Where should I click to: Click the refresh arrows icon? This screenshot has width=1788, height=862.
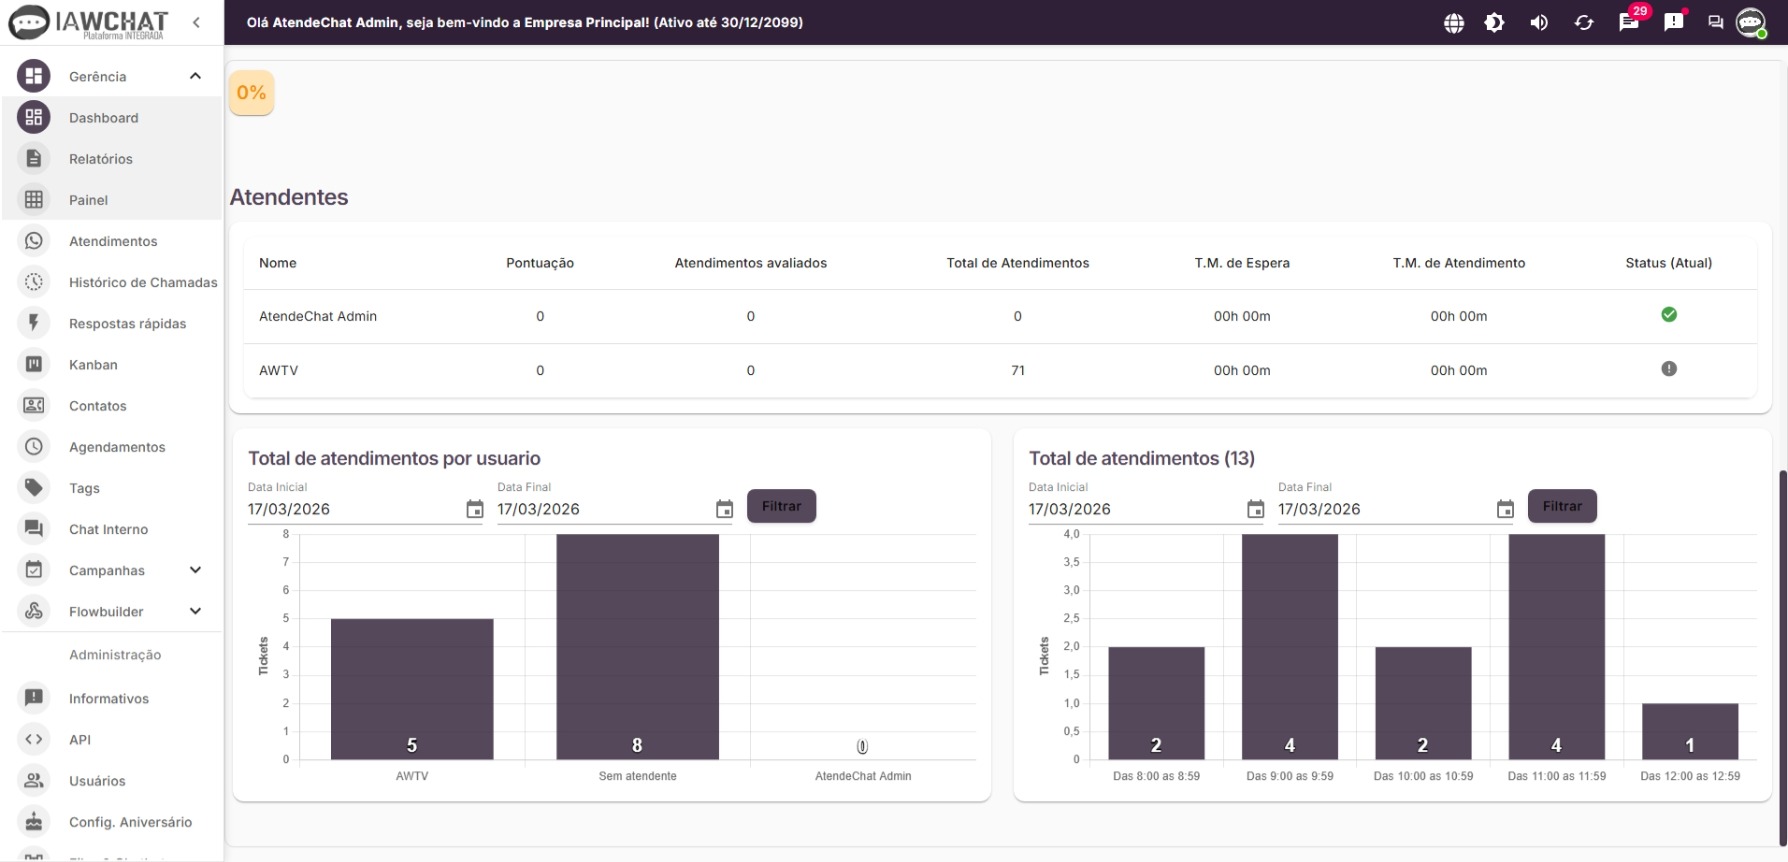point(1584,23)
